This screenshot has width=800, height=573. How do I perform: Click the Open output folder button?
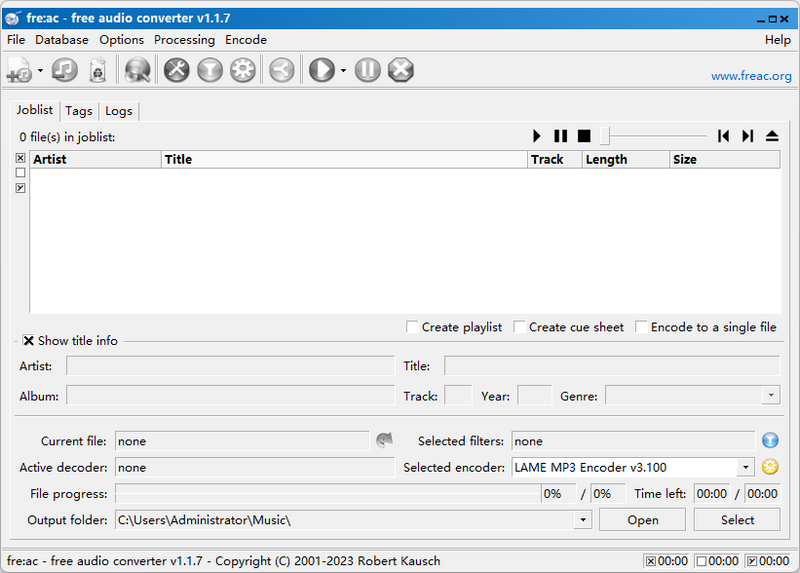point(642,520)
